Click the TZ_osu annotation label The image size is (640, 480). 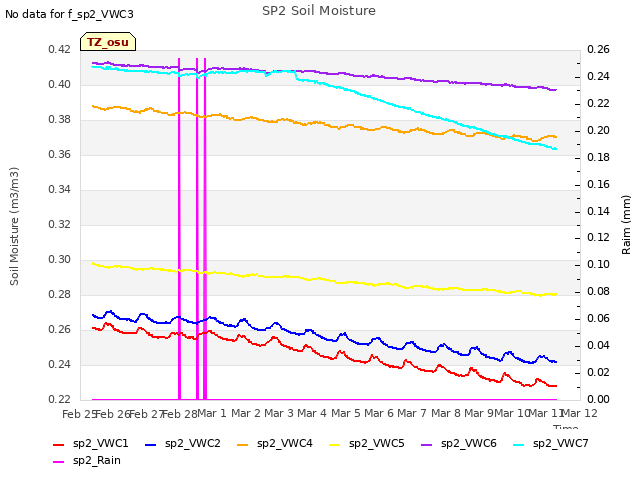click(x=108, y=42)
